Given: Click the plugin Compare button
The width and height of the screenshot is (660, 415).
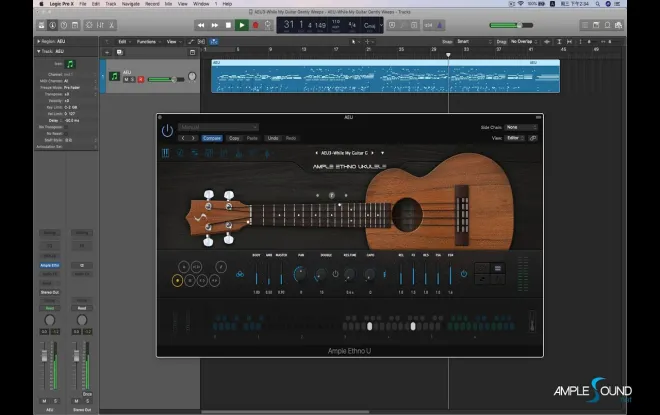Looking at the screenshot, I should 212,138.
